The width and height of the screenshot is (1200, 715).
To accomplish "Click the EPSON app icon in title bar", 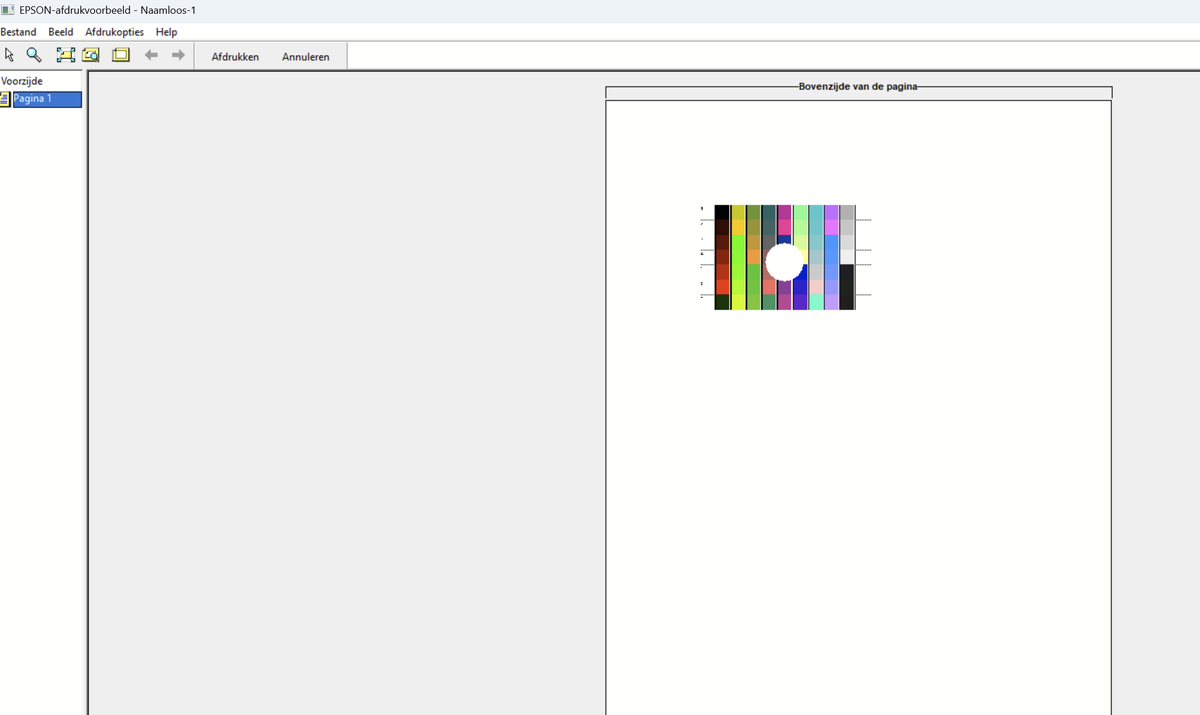I will tap(8, 10).
